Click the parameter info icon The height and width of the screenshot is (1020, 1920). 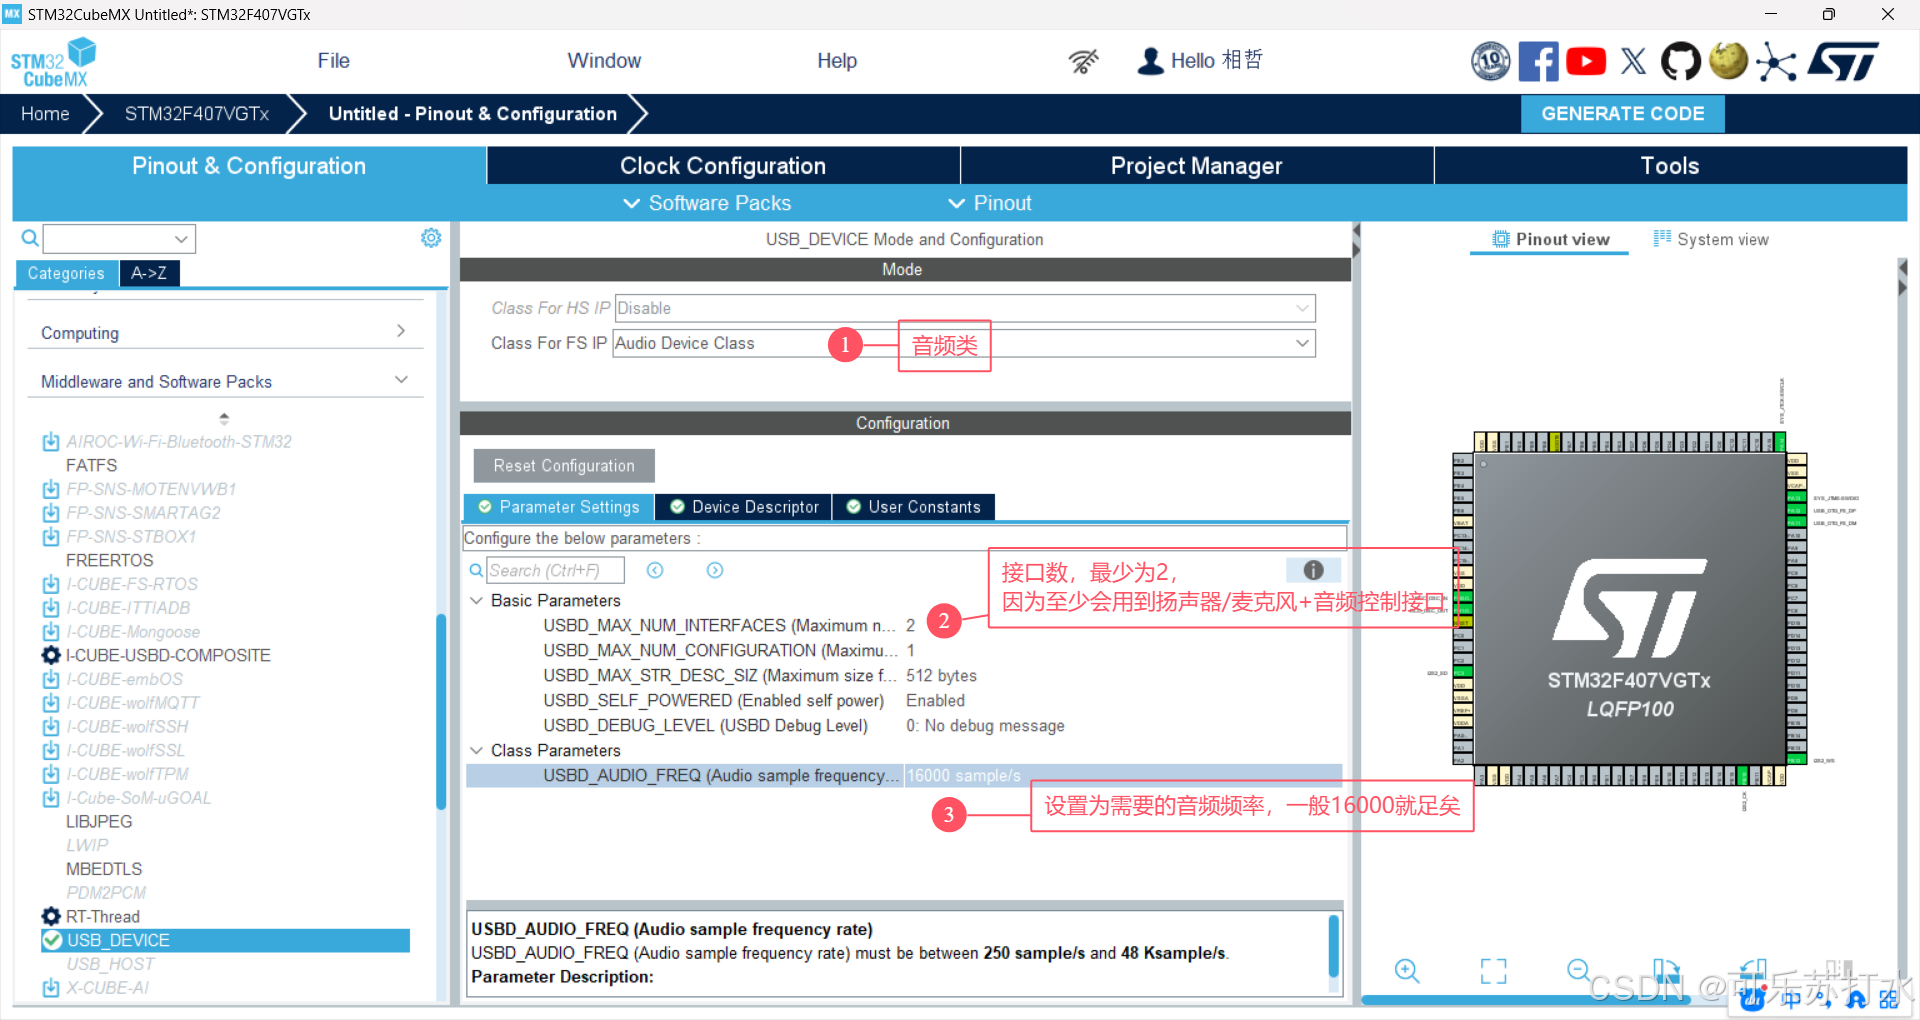pyautogui.click(x=1313, y=570)
